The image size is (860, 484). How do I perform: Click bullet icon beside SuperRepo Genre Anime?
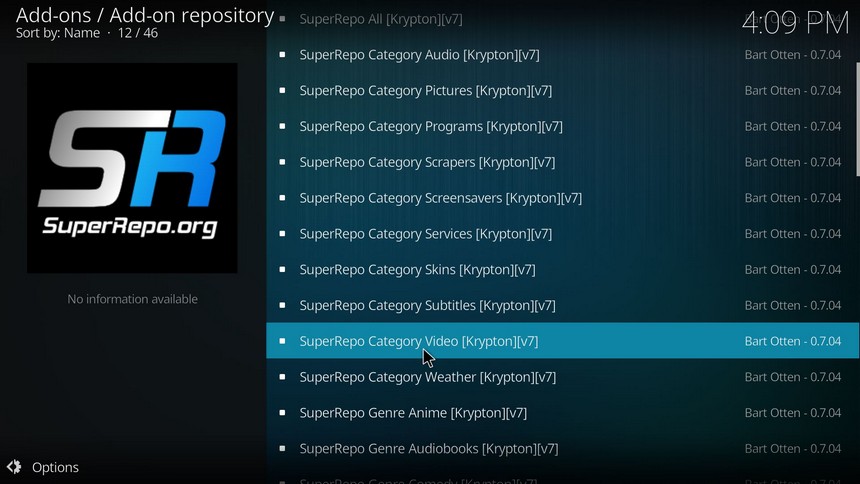tap(282, 413)
